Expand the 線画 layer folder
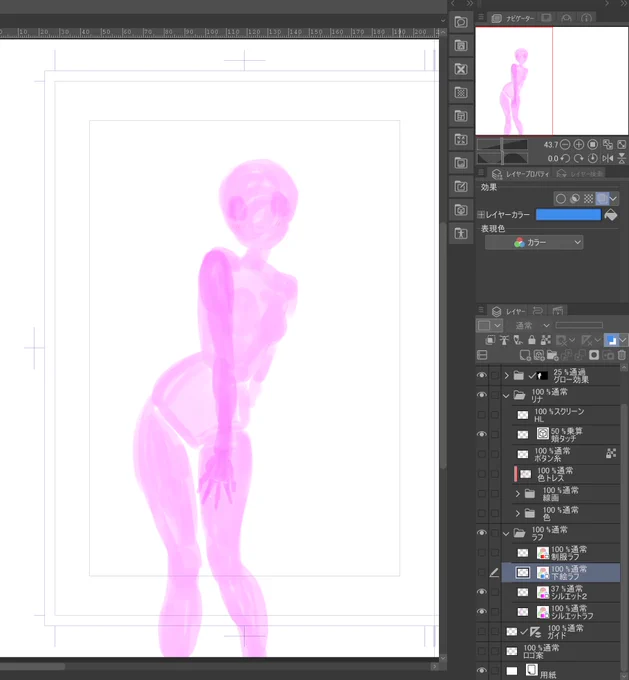Viewport: 629px width, 680px height. [x=518, y=494]
